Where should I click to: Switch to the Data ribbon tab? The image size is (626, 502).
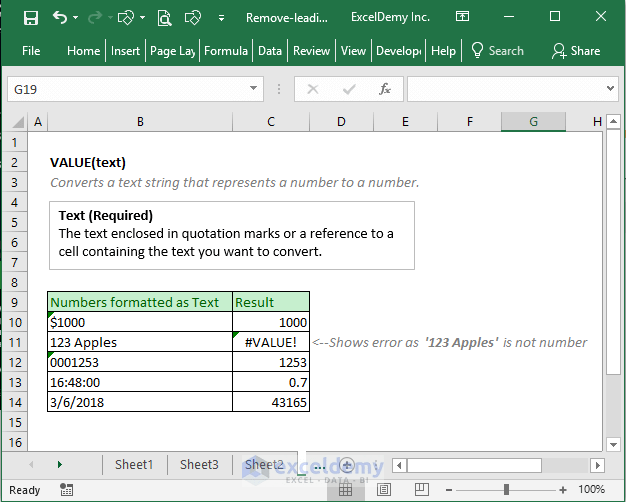point(270,51)
